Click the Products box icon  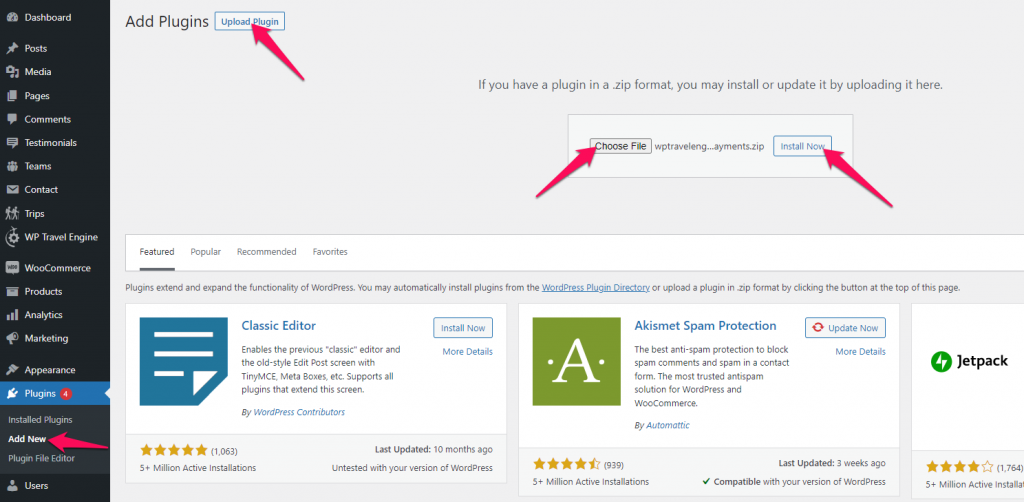point(12,292)
